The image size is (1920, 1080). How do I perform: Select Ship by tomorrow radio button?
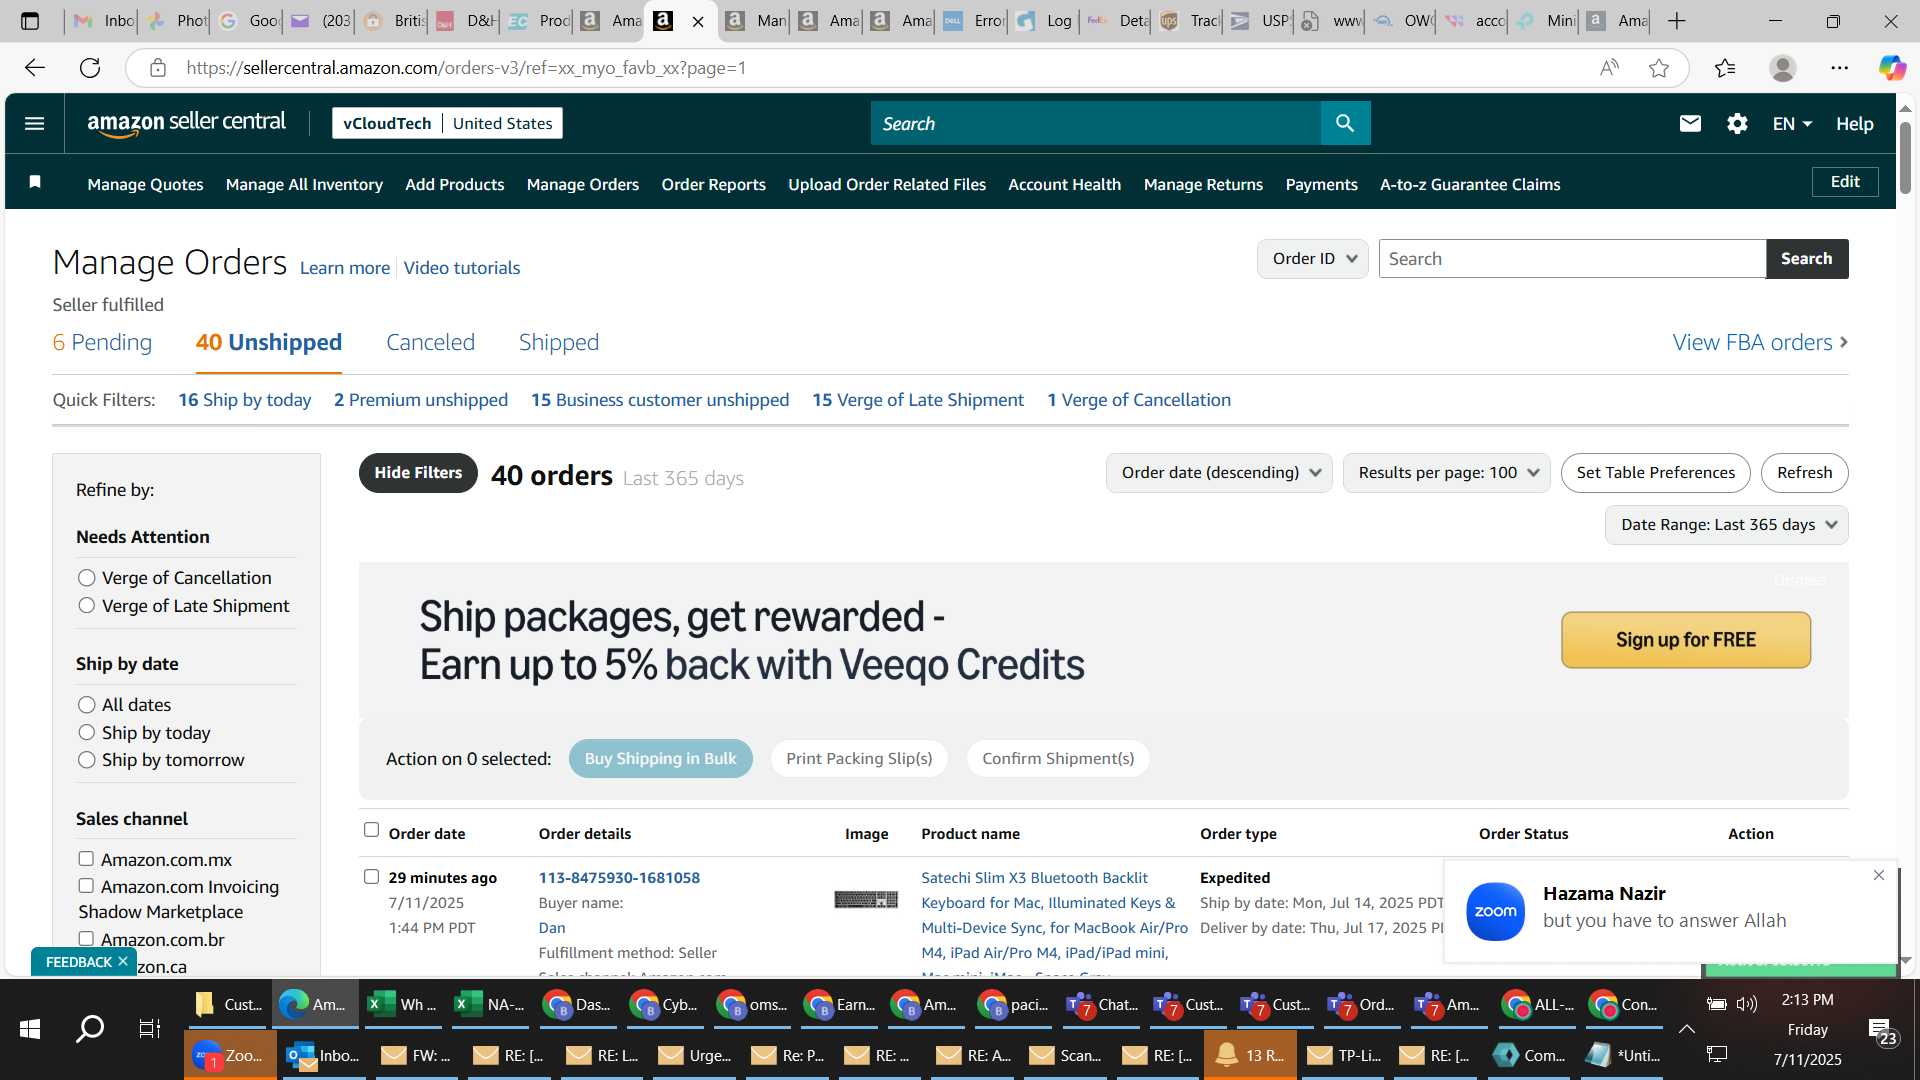click(87, 760)
